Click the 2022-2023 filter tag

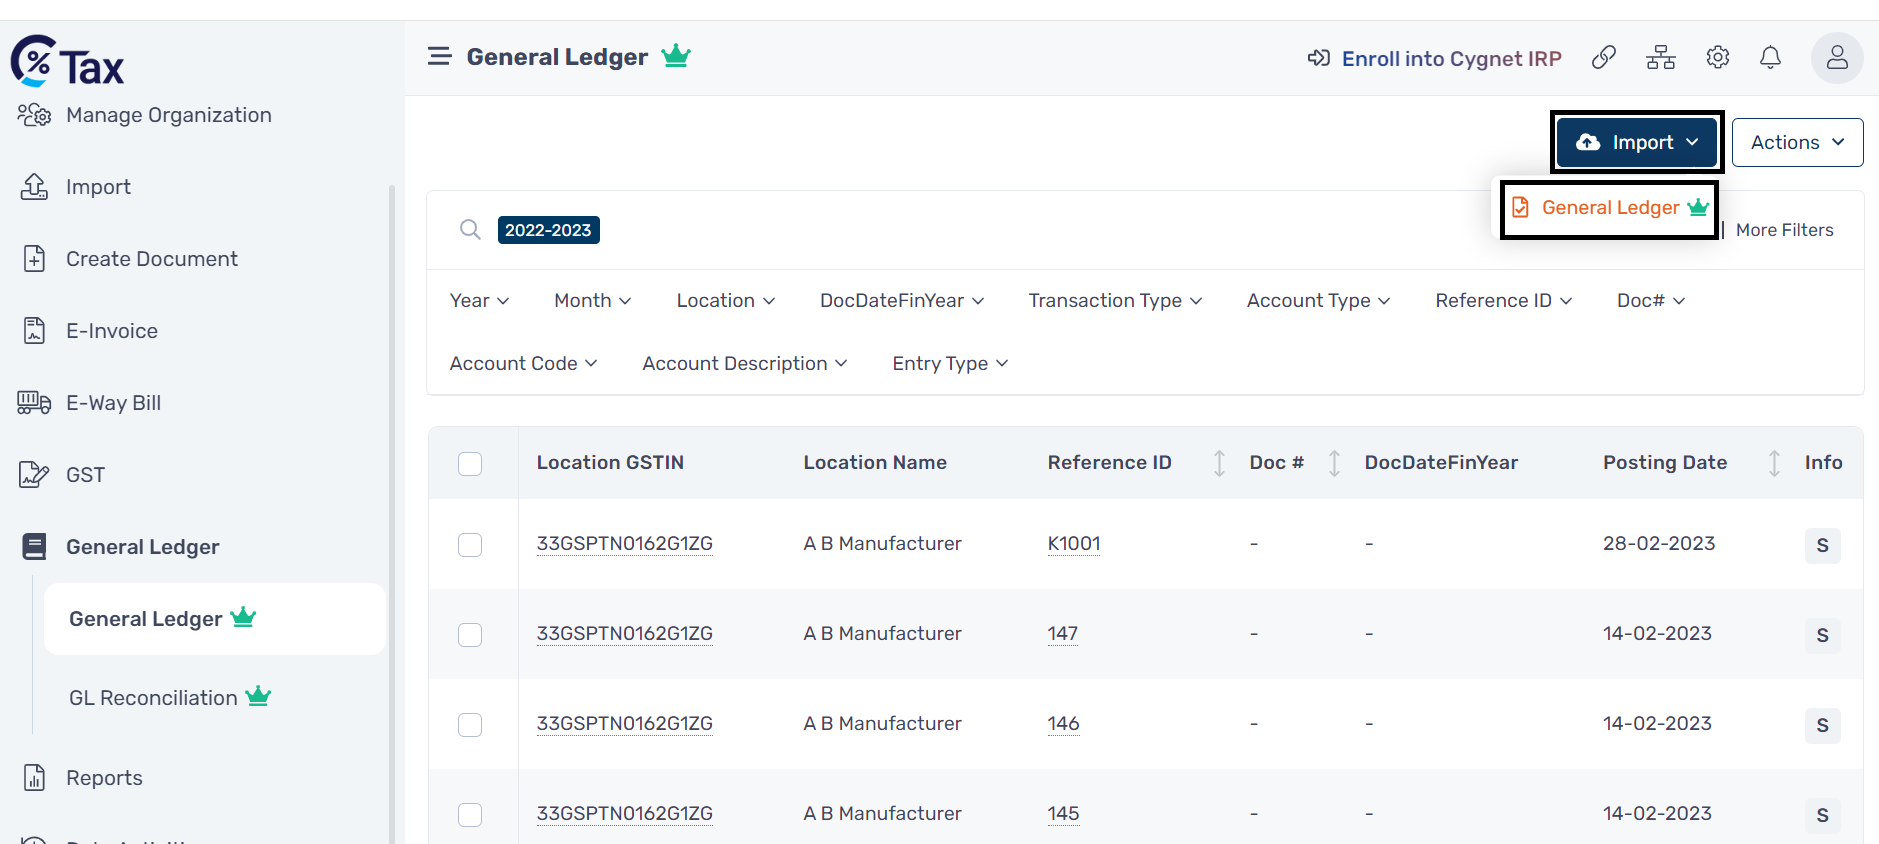(x=548, y=230)
